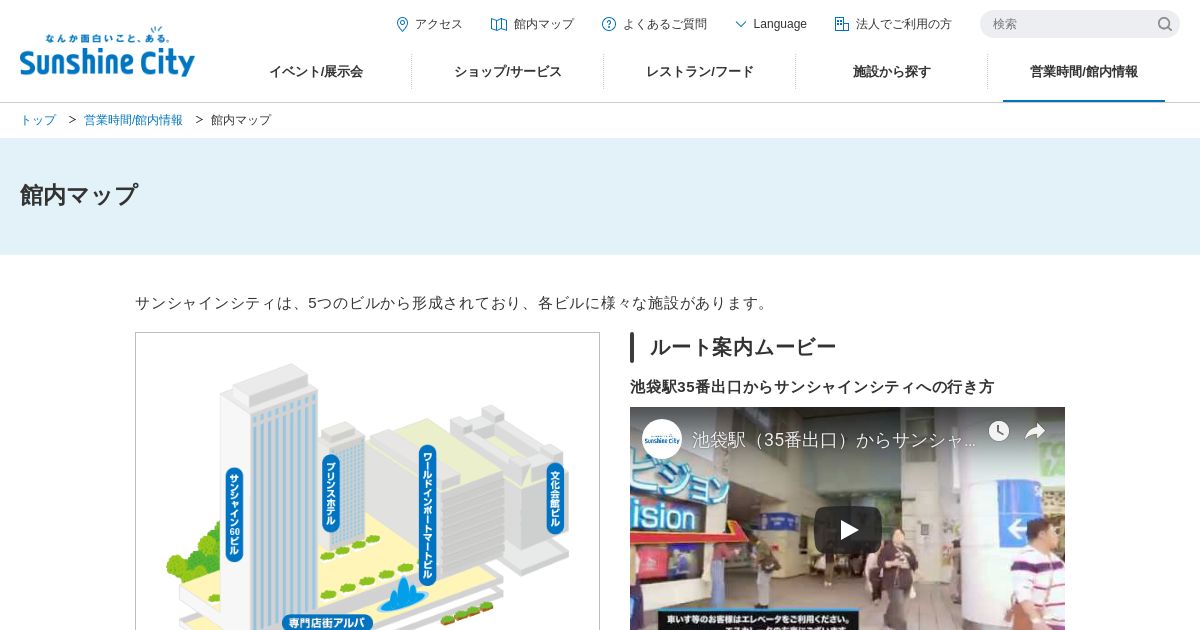Click the search magnifier icon
Image resolution: width=1200 pixels, height=630 pixels.
1165,24
